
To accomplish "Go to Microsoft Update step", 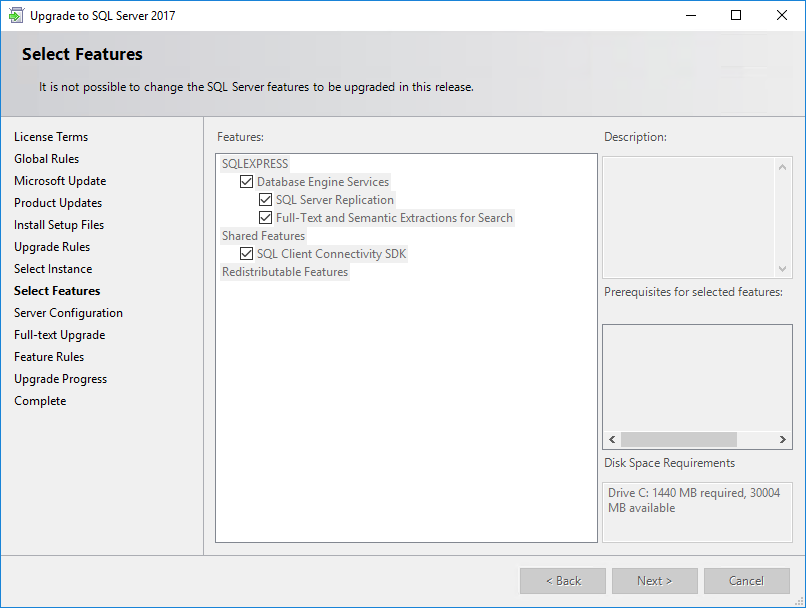I will tap(60, 181).
